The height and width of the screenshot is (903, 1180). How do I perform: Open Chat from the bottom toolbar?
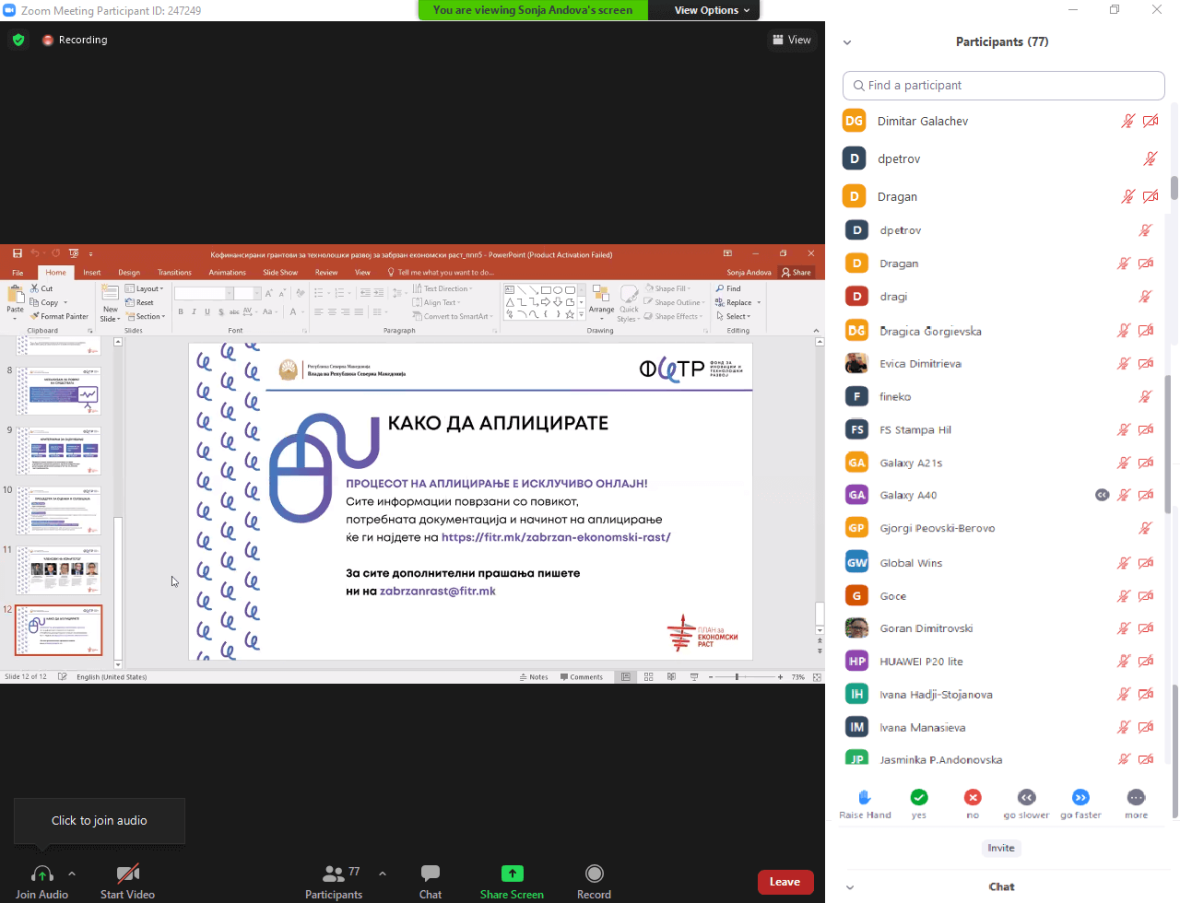(430, 873)
